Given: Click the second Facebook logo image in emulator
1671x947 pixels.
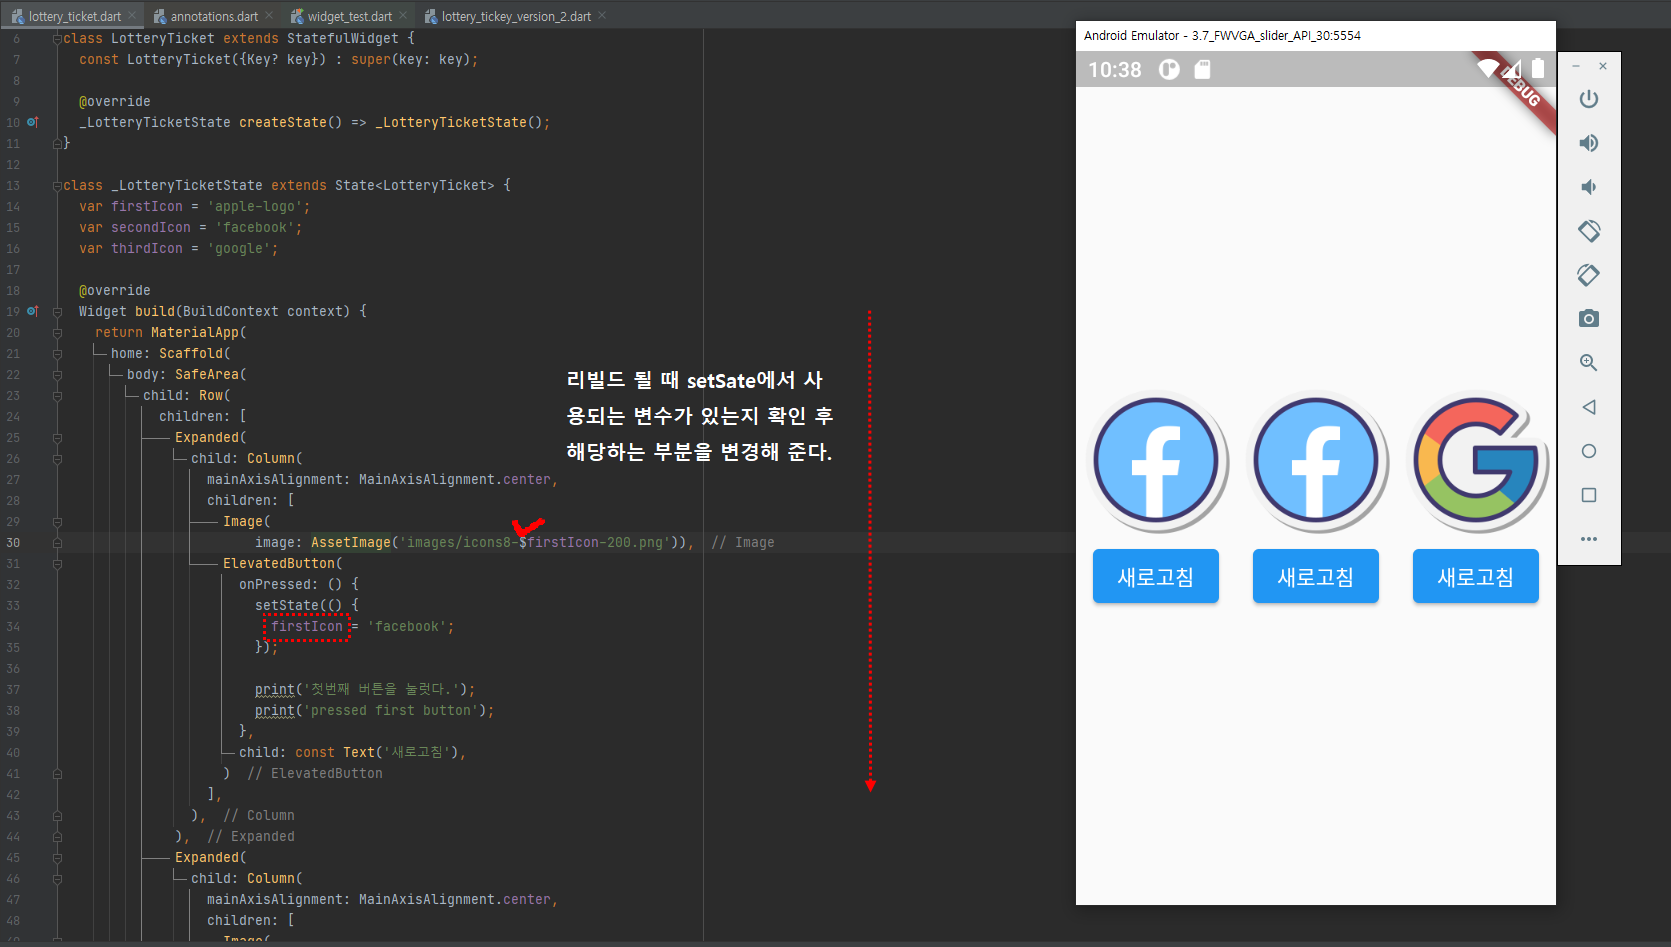Looking at the screenshot, I should point(1316,461).
